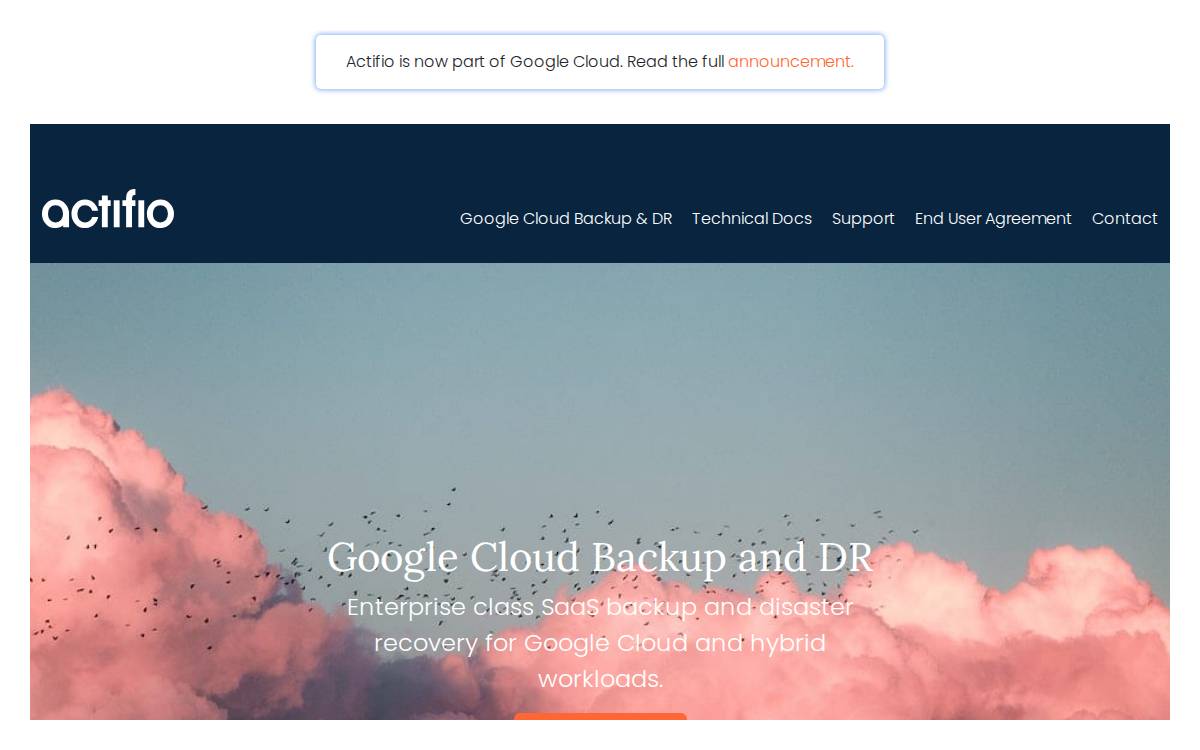The width and height of the screenshot is (1200, 750).
Task: Go to Technical Docs page
Action: pyautogui.click(x=752, y=218)
